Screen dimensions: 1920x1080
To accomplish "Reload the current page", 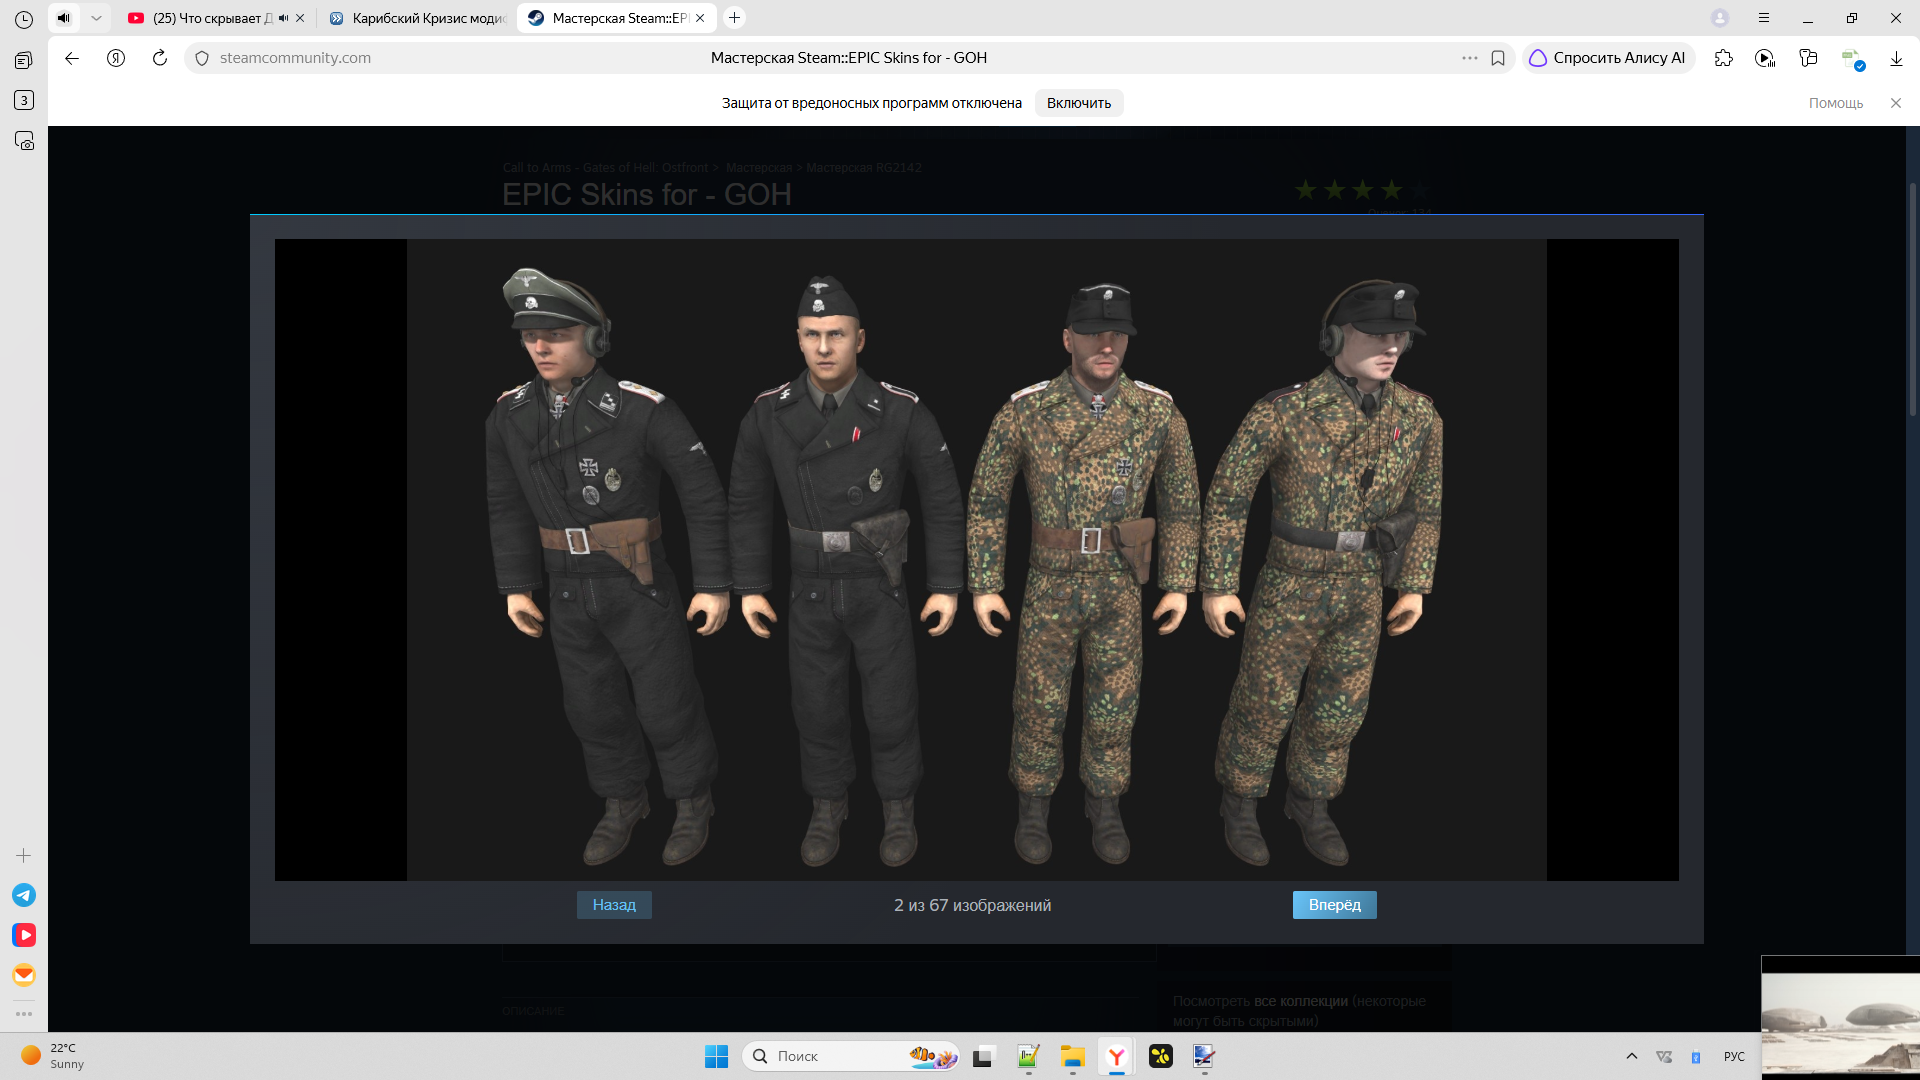I will 160,58.
